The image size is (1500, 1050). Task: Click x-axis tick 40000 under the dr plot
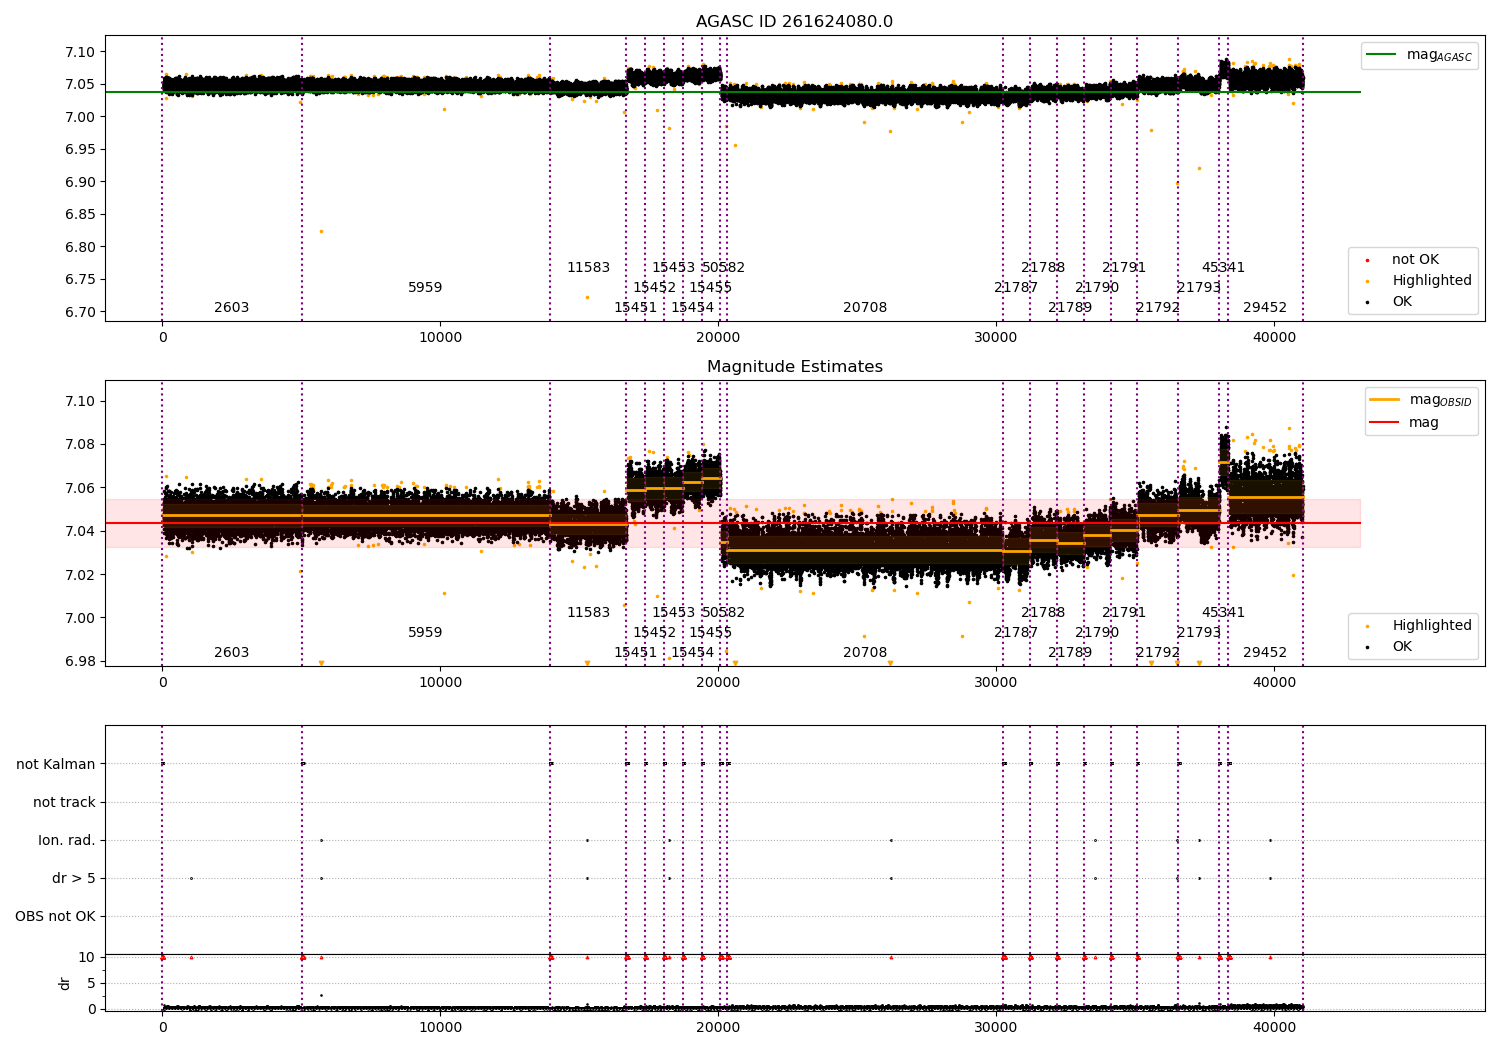(1275, 1028)
